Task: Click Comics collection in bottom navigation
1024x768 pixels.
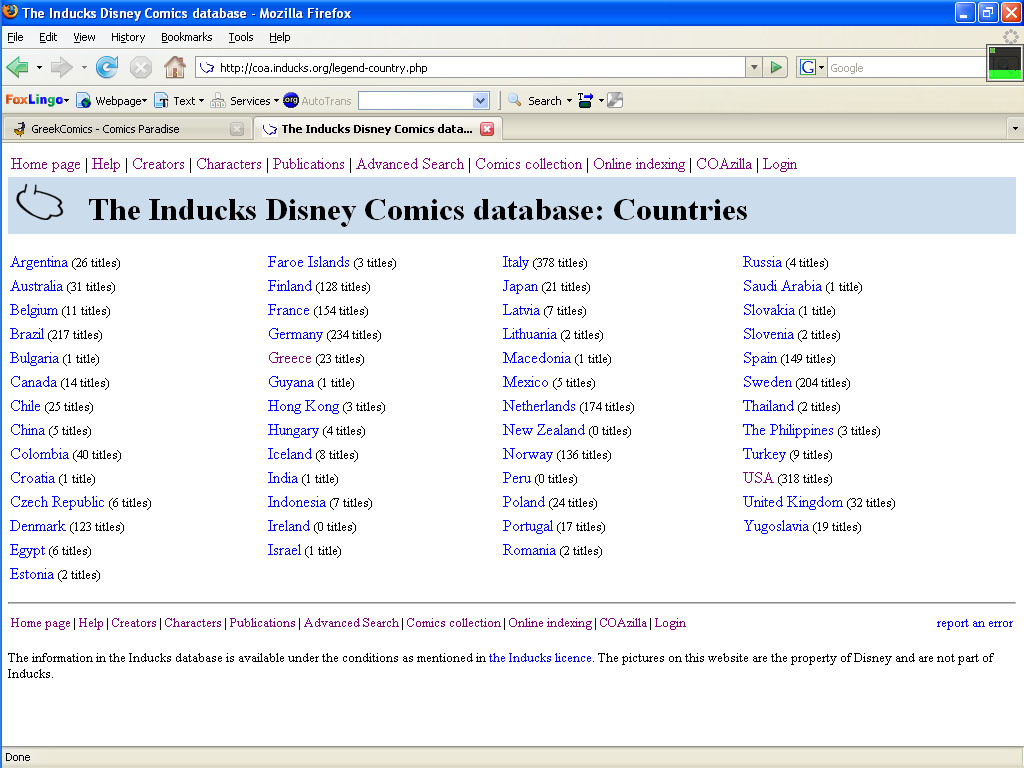Action: (453, 623)
